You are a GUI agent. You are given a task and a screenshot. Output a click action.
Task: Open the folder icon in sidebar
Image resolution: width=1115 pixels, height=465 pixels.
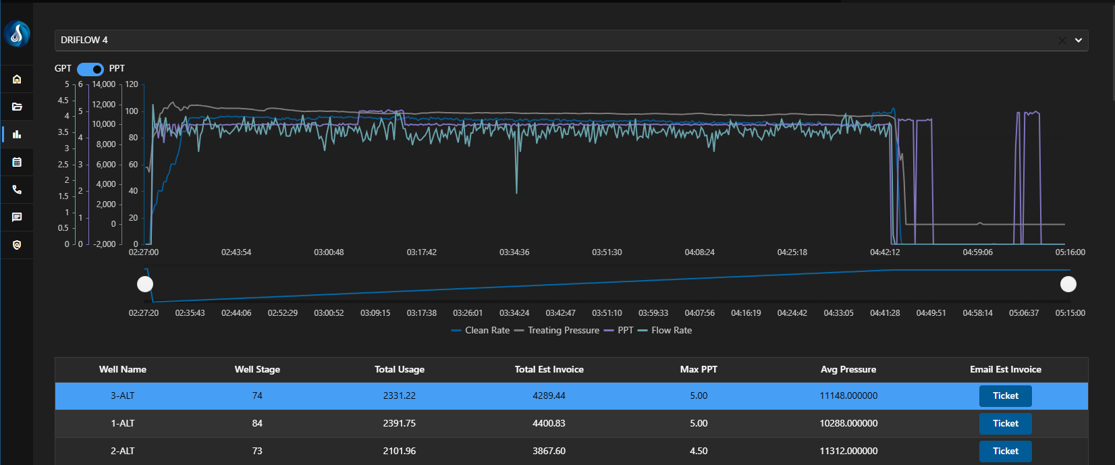click(x=17, y=107)
